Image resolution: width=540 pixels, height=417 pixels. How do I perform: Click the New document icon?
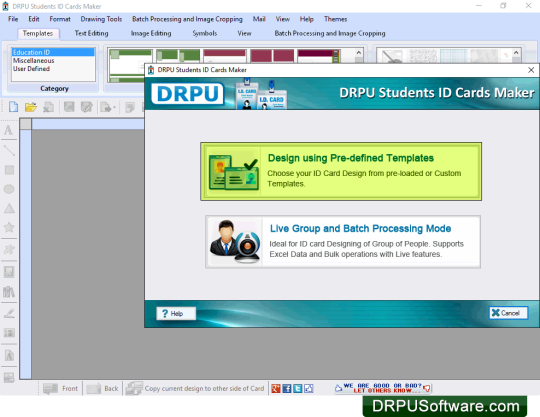click(x=13, y=107)
